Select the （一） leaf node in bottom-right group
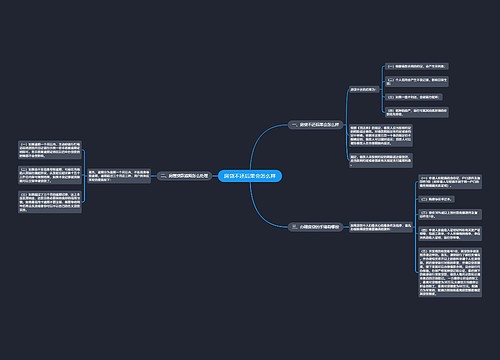The width and height of the screenshot is (500, 360). coord(450,182)
